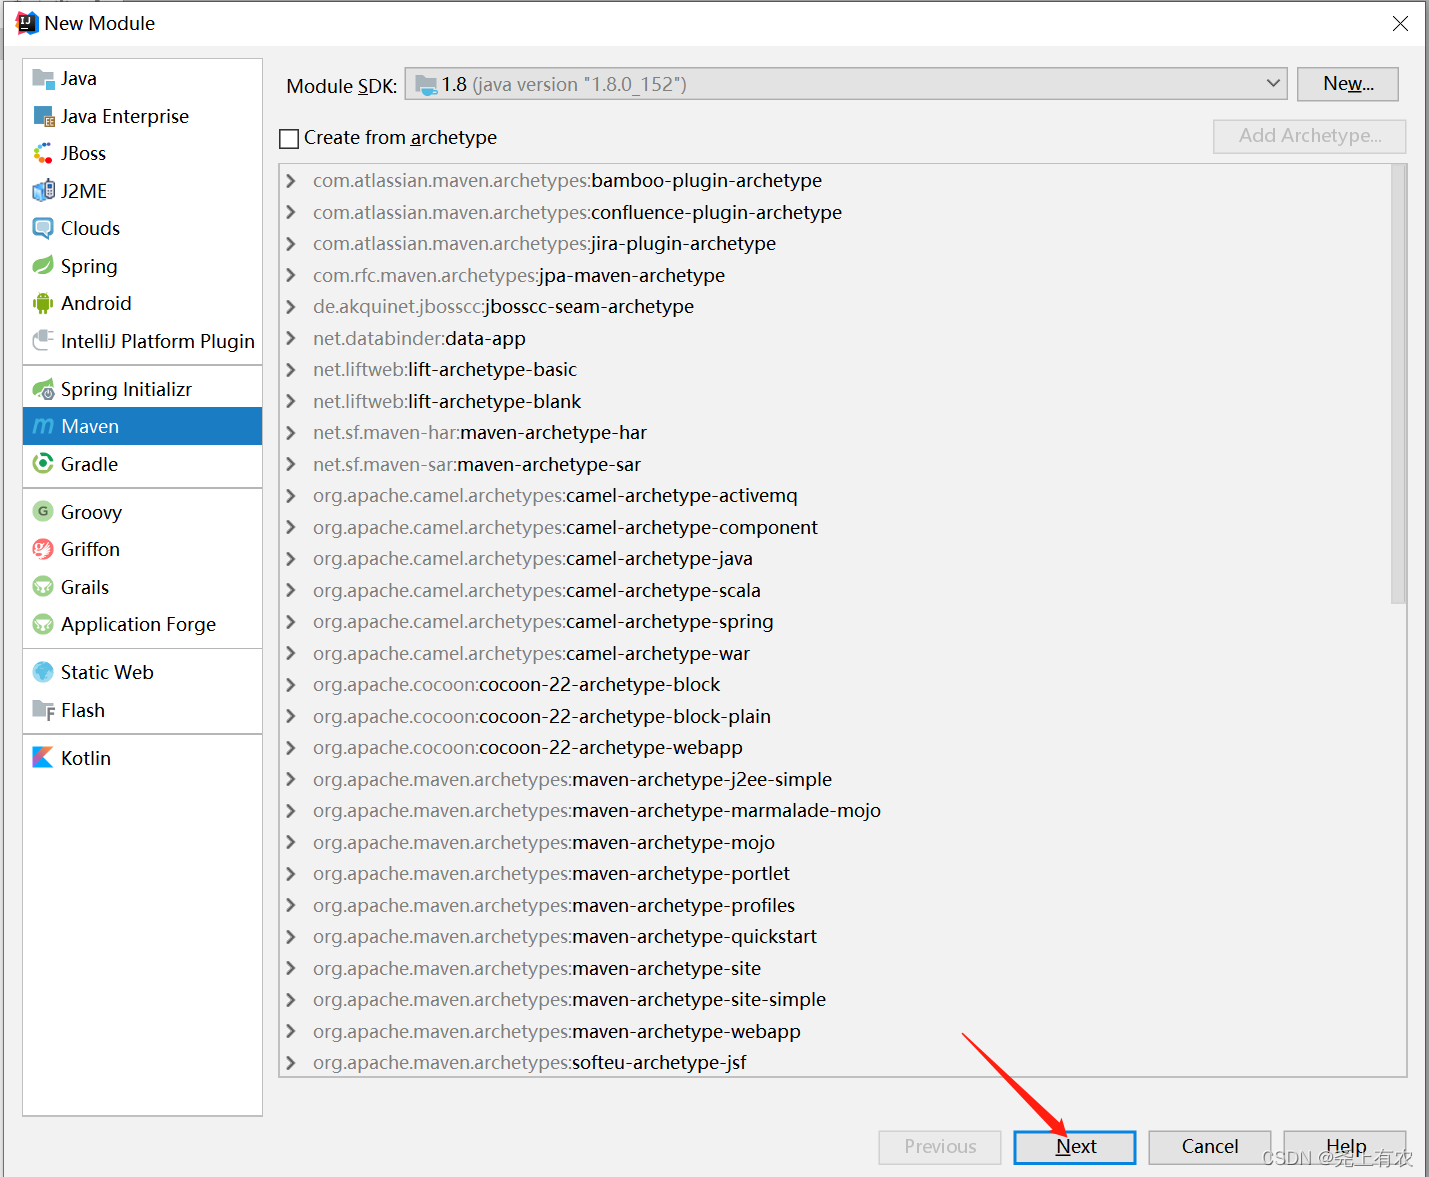Click the Spring Initializr icon
This screenshot has height=1177, width=1429.
tap(43, 389)
